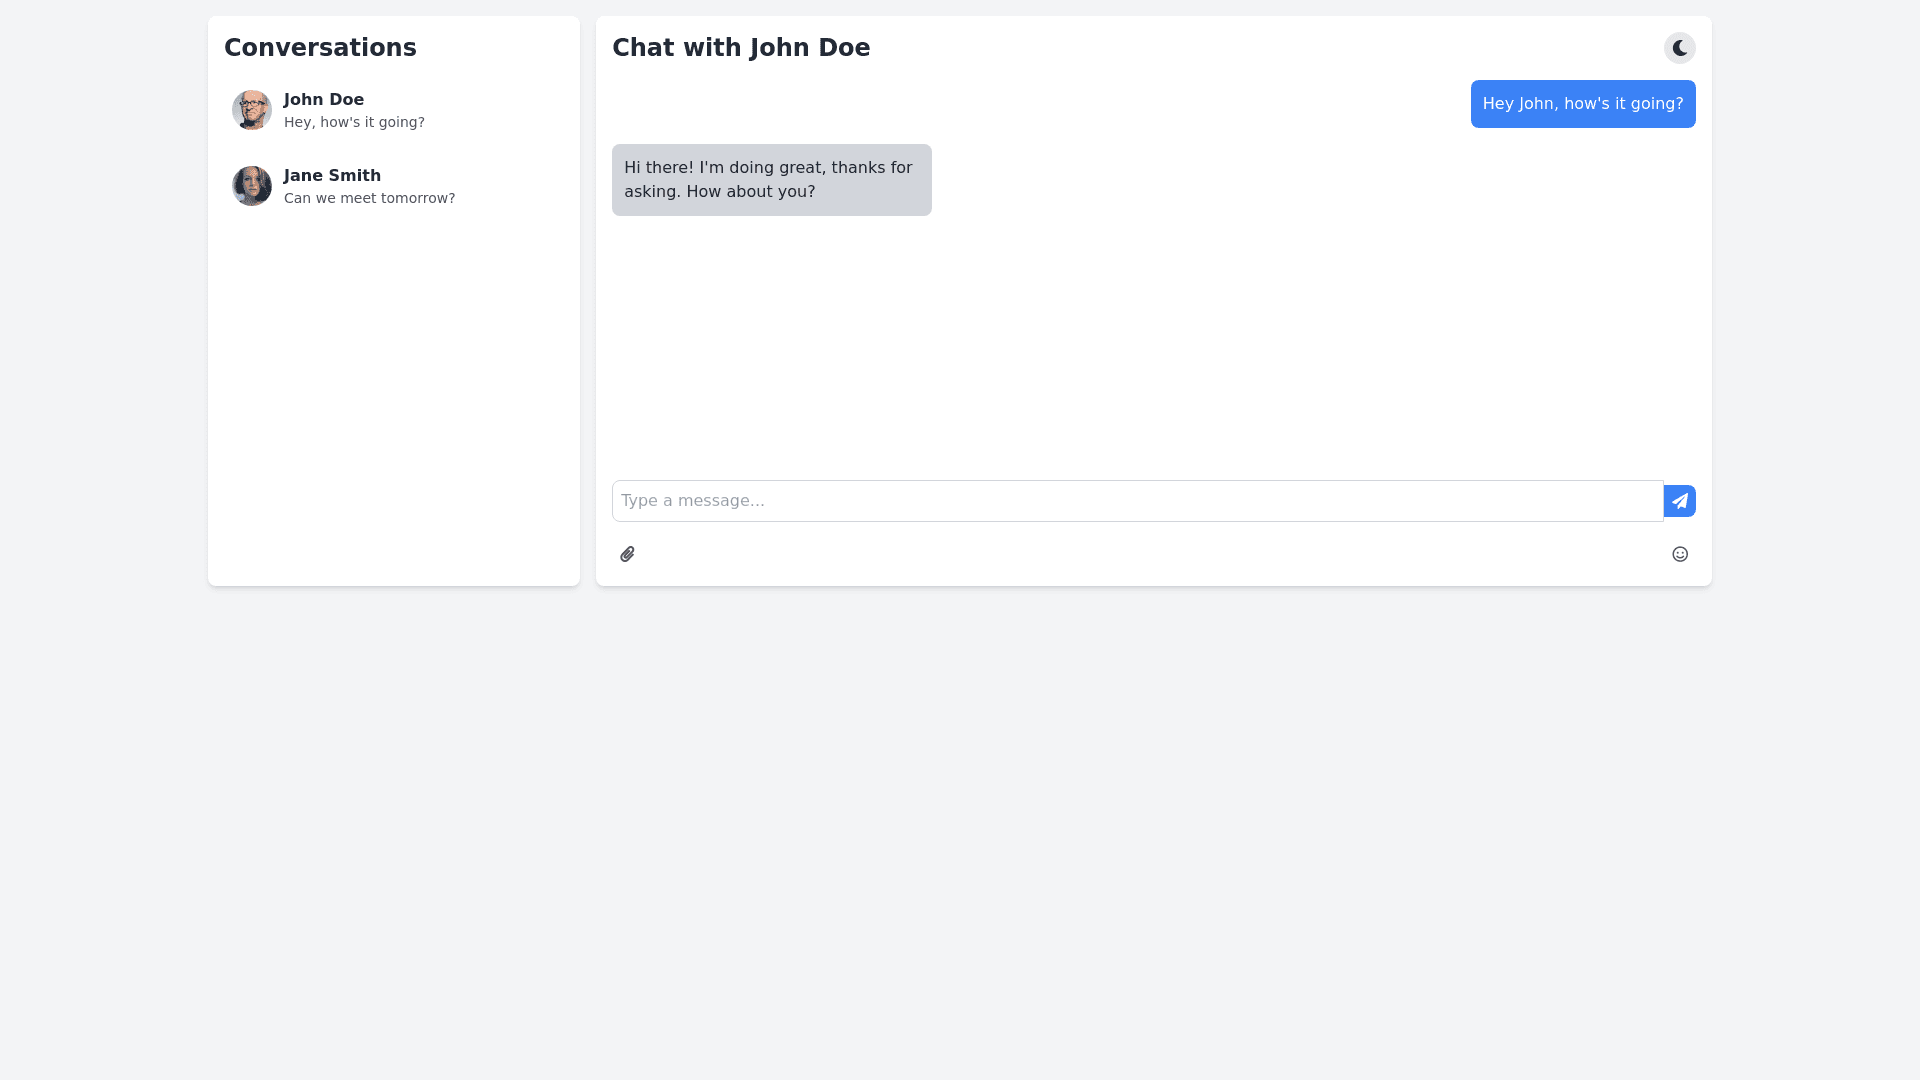
Task: Toggle dark mode with the moon icon
Action: (x=1679, y=48)
